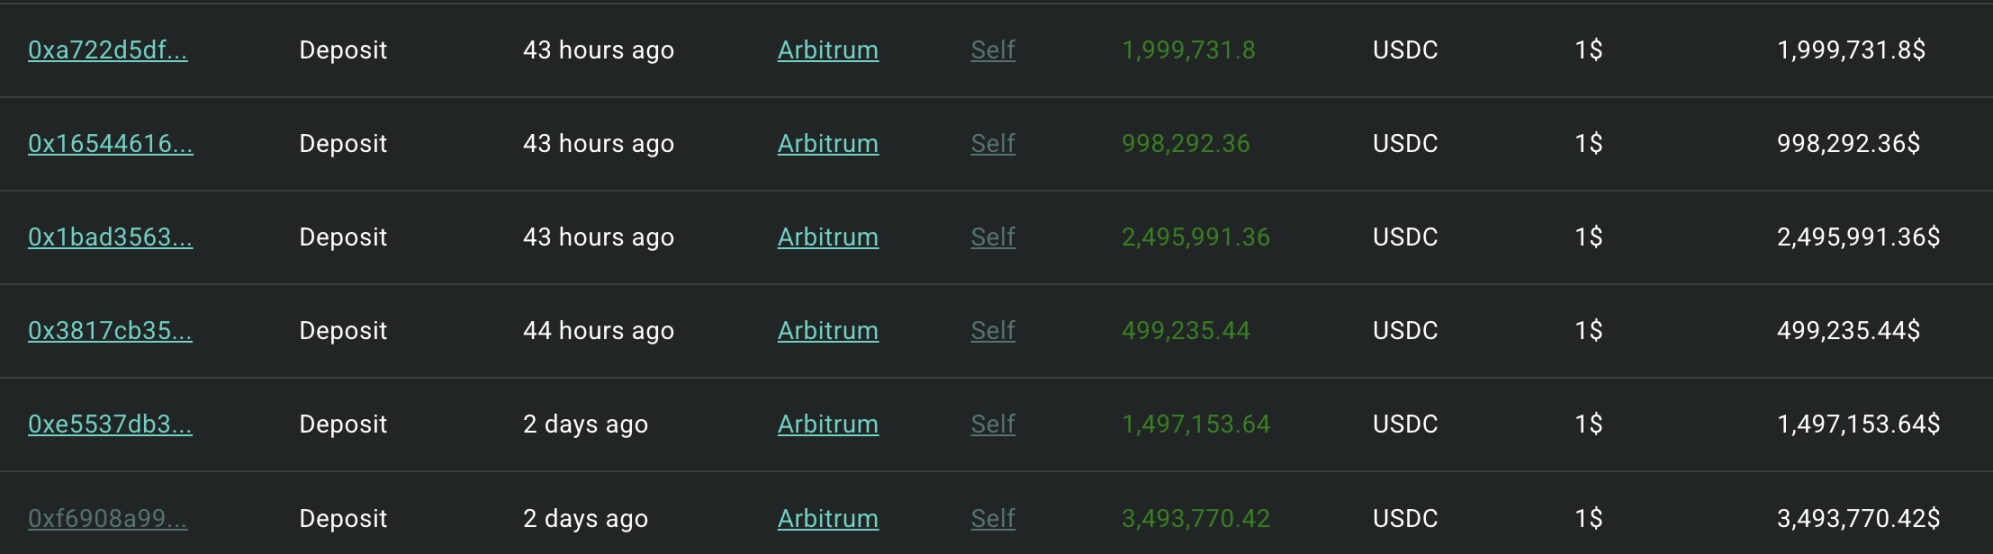
Task: Click Self link in the 0x16544616 row
Action: (993, 144)
